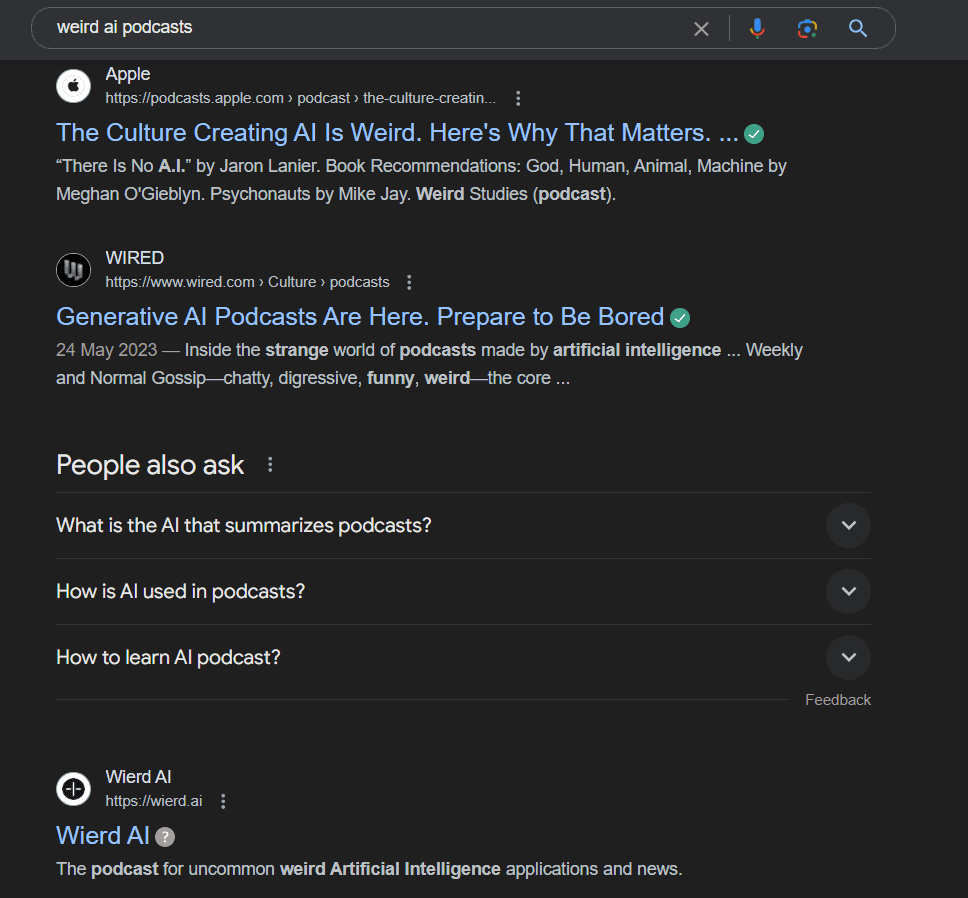This screenshot has height=898, width=968.
Task: Click the magnifying glass search button
Action: click(x=857, y=28)
